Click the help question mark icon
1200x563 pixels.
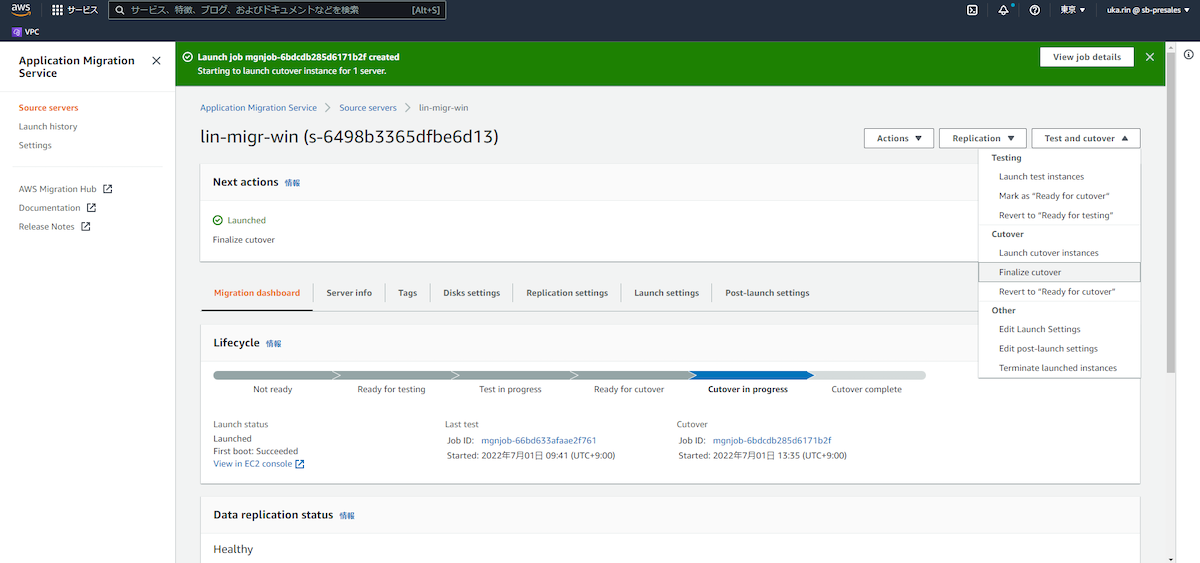[x=1034, y=10]
